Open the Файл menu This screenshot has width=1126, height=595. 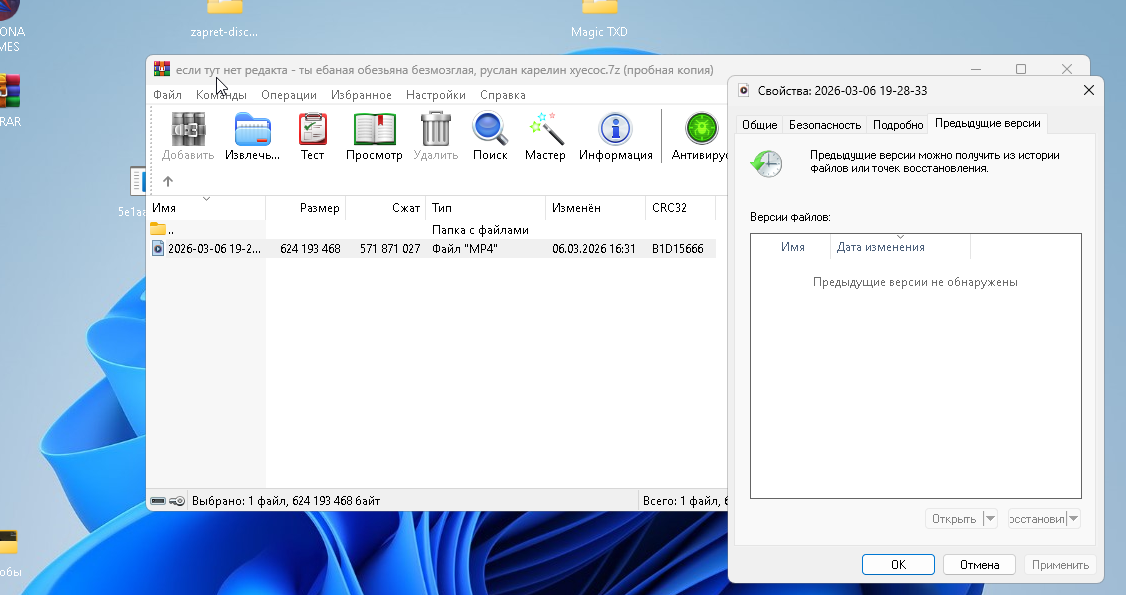(167, 95)
